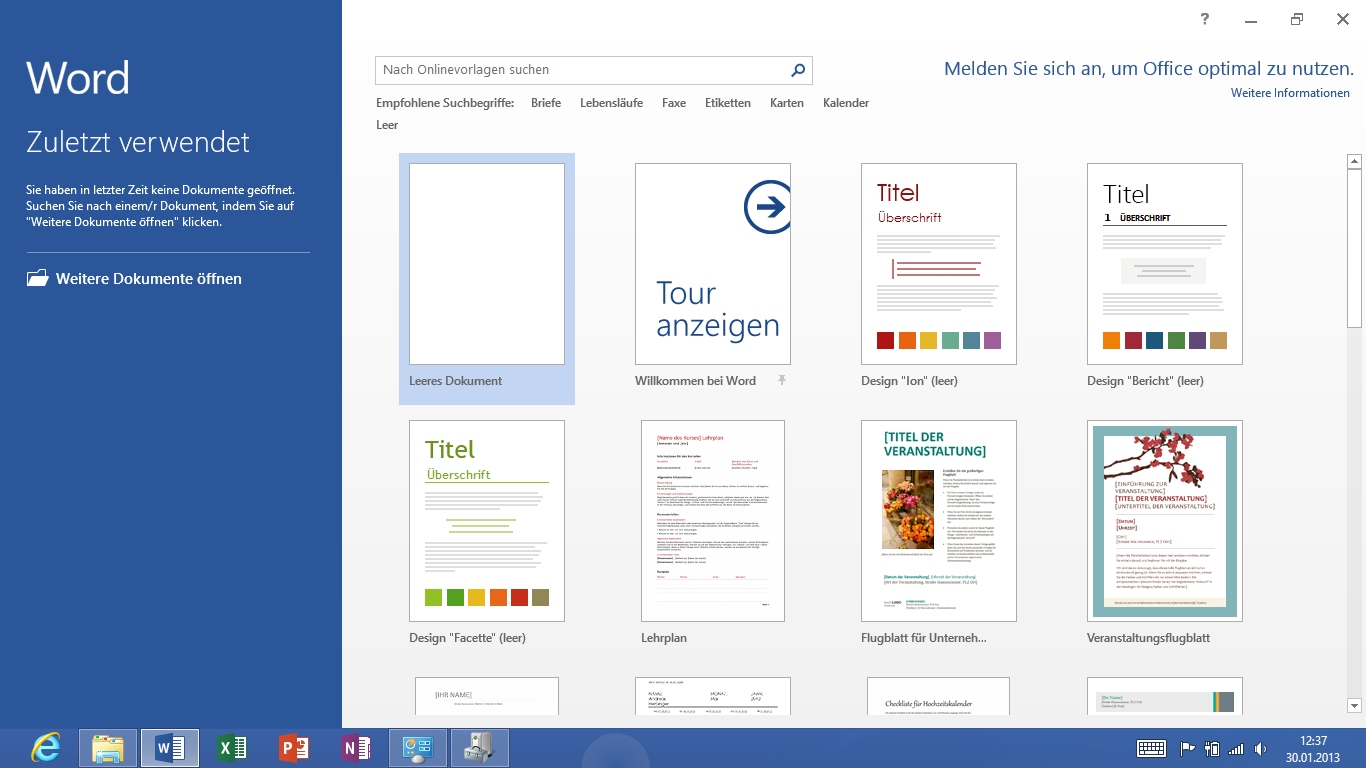Select the "Briefe" suggested search term

point(546,103)
